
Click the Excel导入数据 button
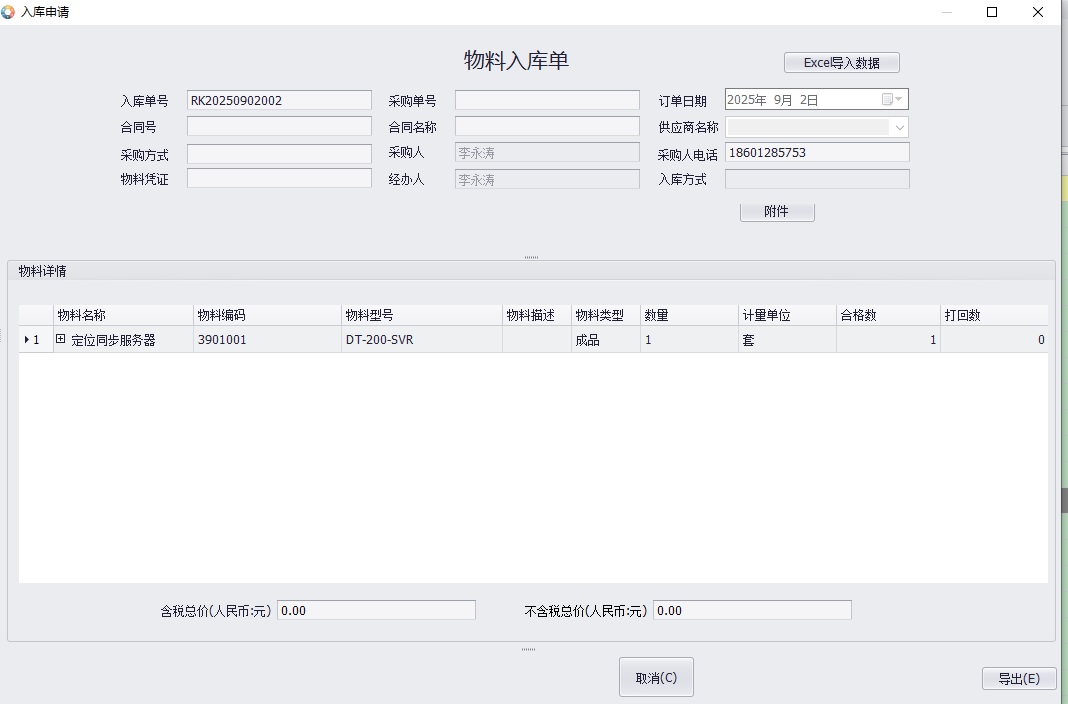pyautogui.click(x=841, y=63)
